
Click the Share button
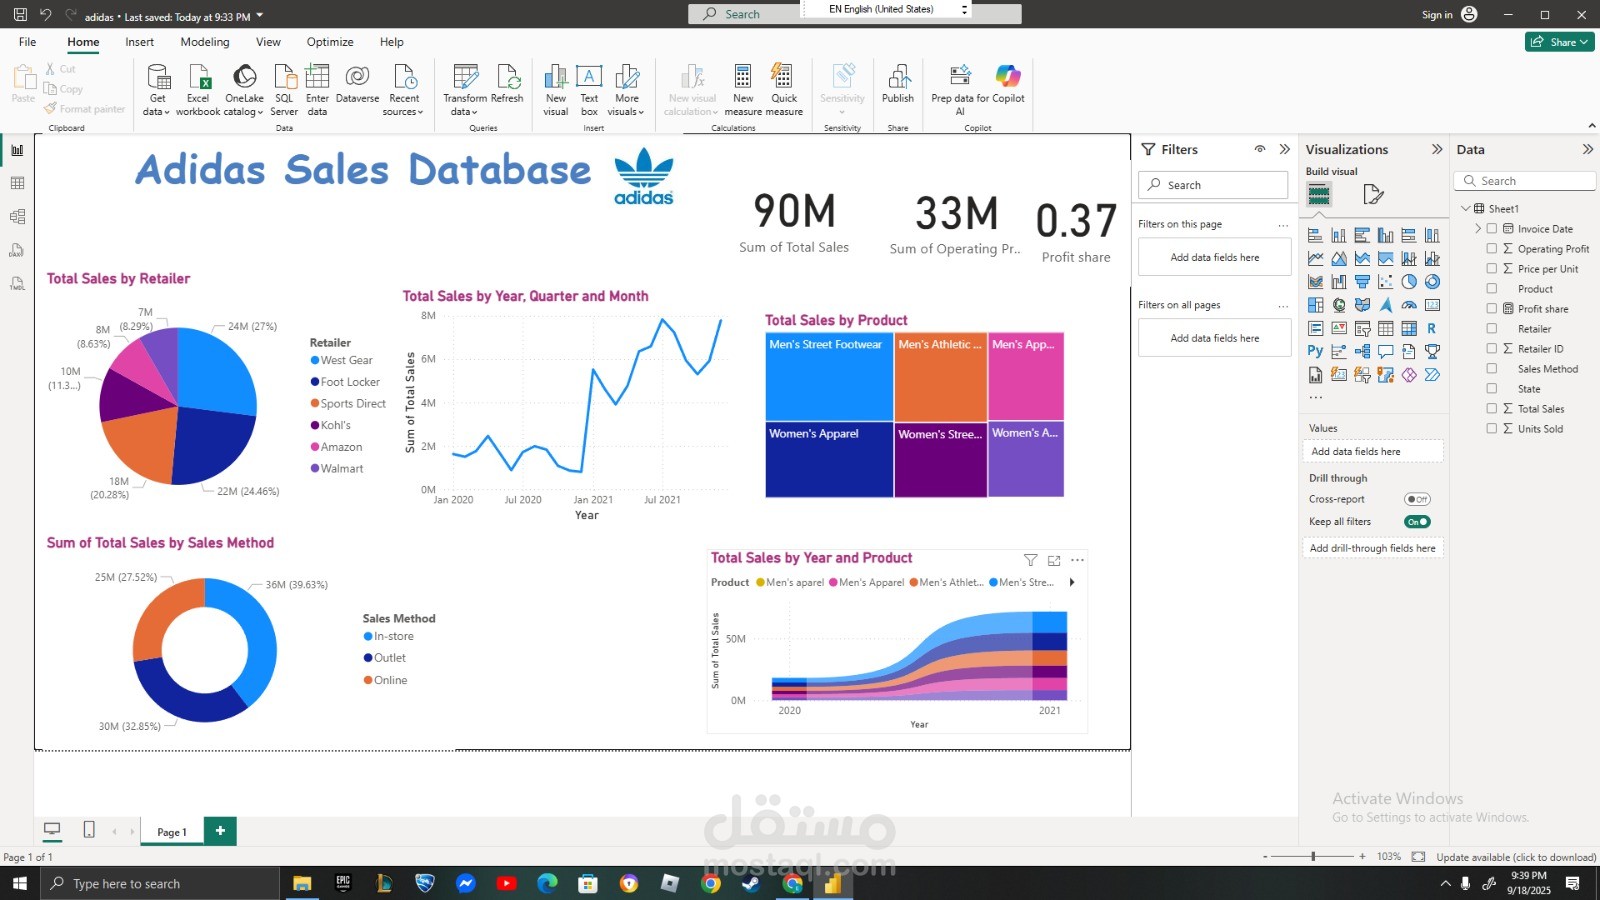coord(1560,42)
